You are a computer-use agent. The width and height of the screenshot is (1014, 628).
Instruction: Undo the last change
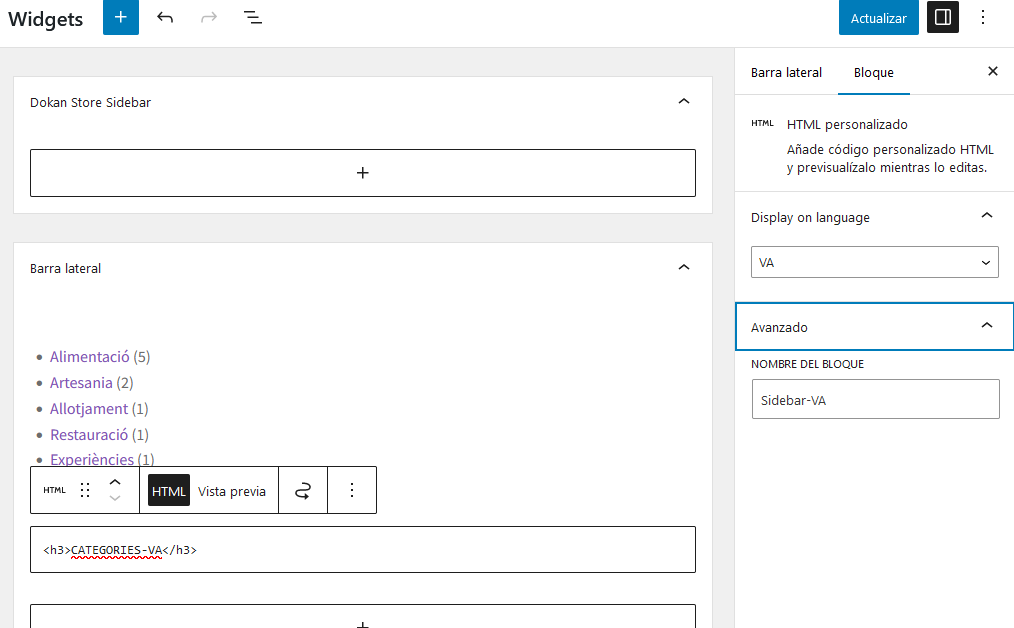pos(165,18)
